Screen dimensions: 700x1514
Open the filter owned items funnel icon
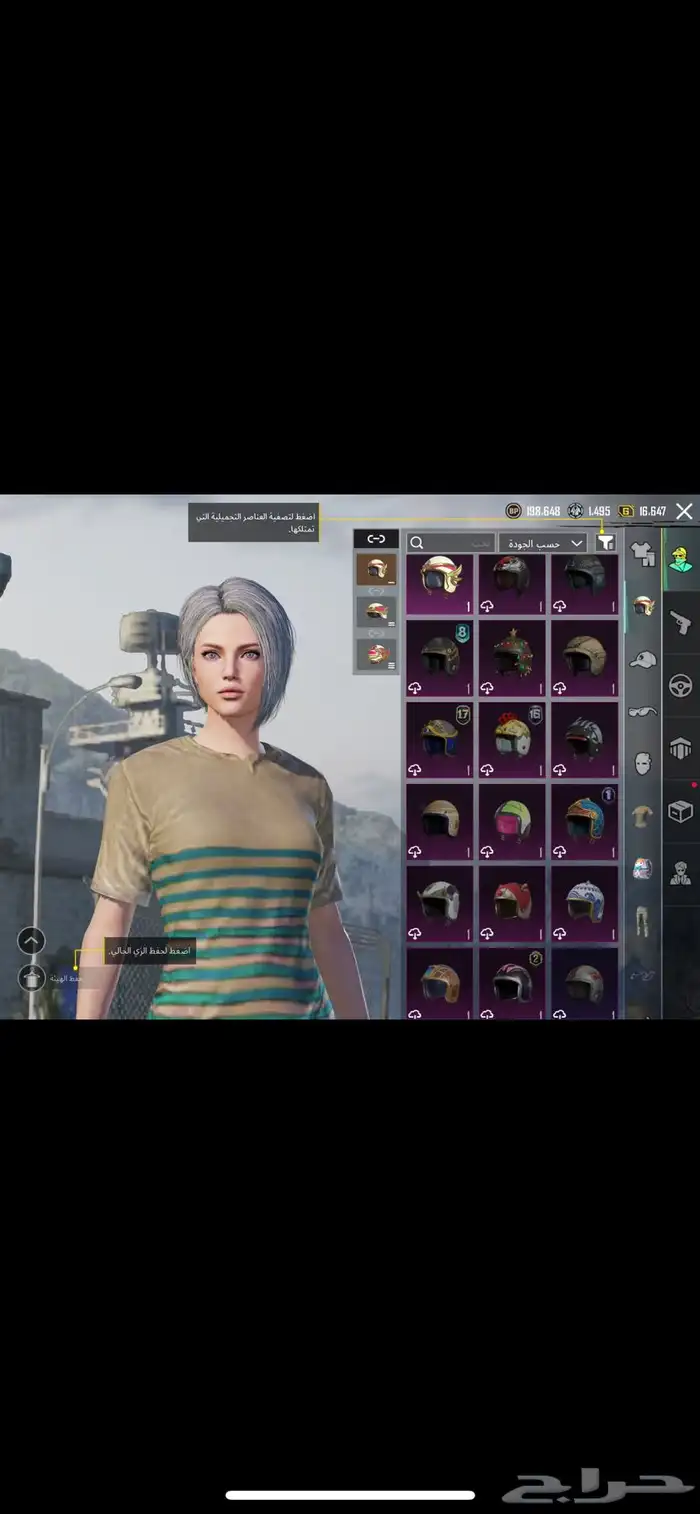coord(605,543)
